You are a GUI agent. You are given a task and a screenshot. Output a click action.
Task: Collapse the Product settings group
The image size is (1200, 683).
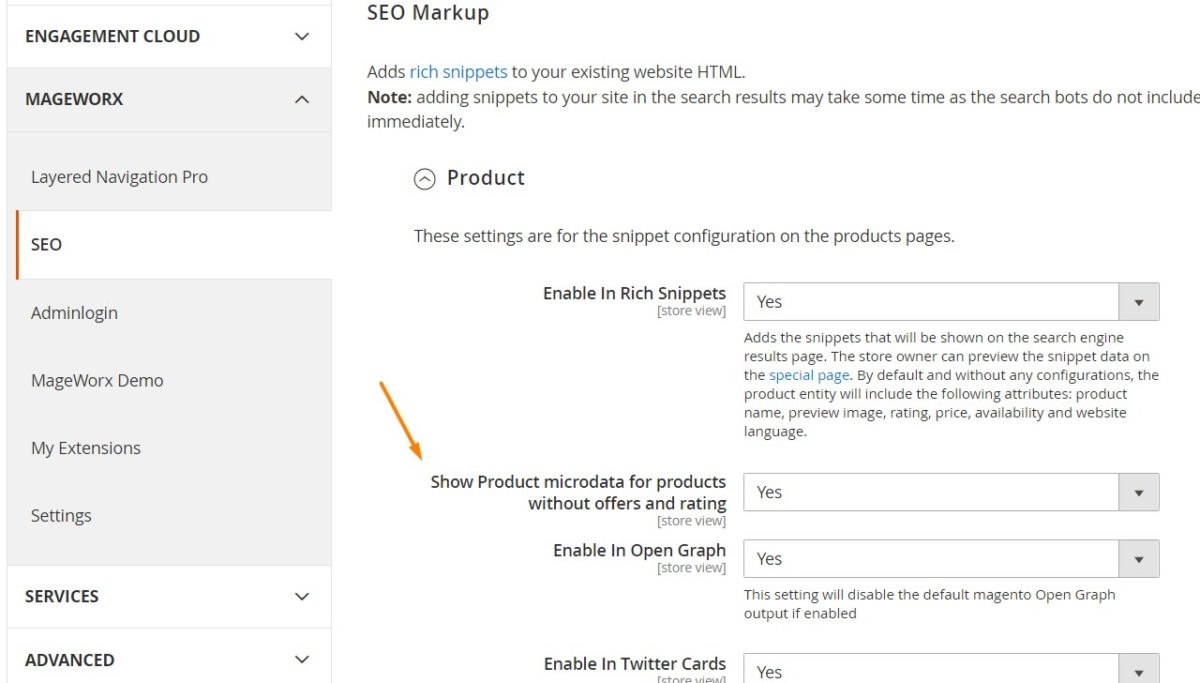coord(425,179)
